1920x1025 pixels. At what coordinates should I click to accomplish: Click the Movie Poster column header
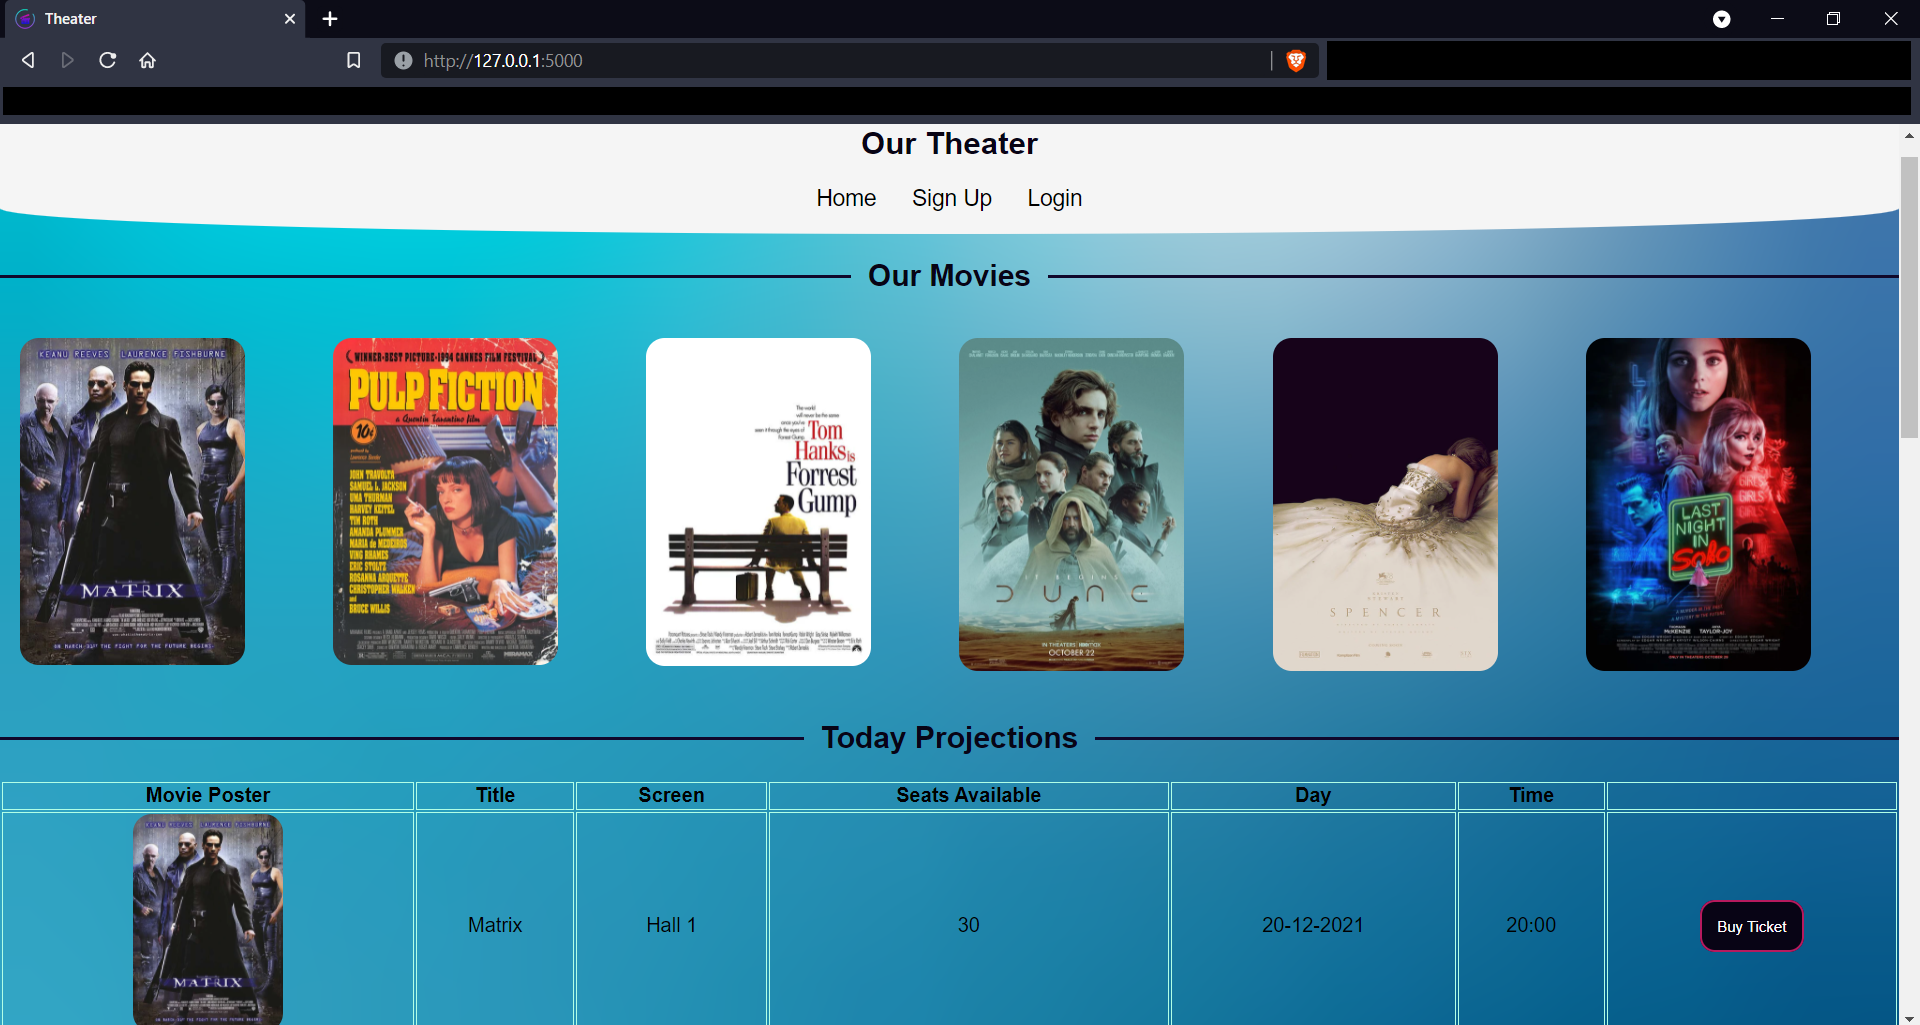coord(208,795)
